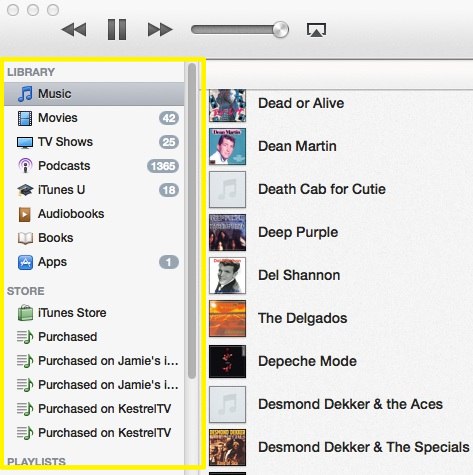
Task: Click the rewind previous track button
Action: [74, 29]
